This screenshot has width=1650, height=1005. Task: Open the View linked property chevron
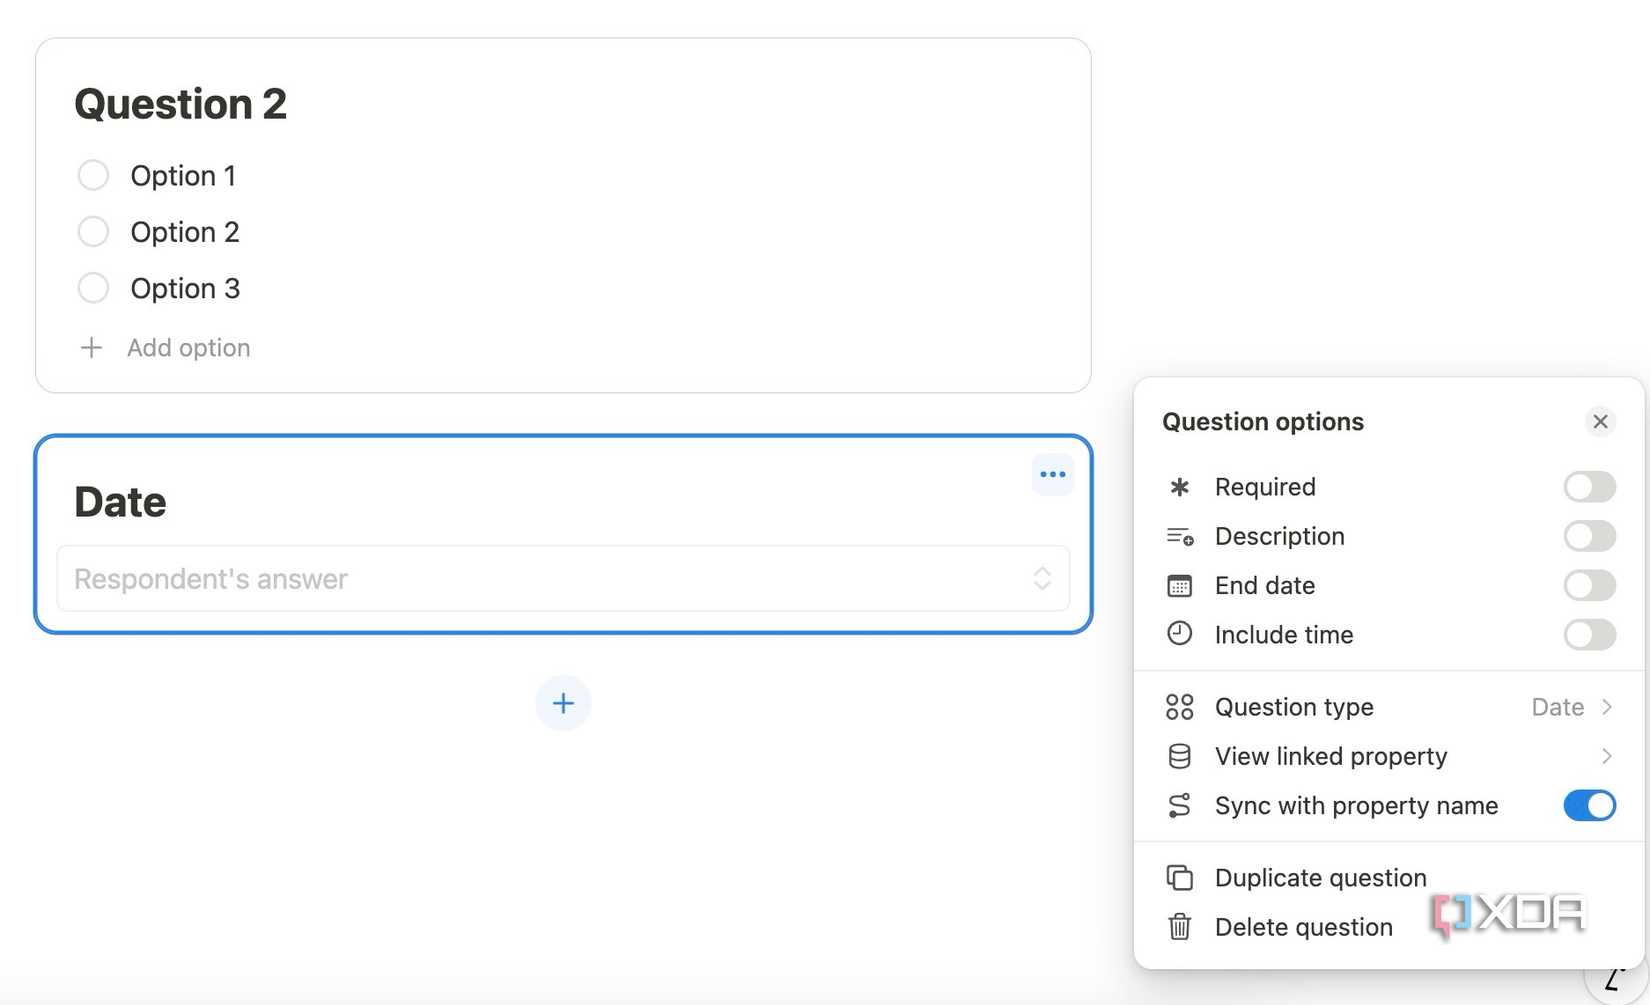(x=1607, y=756)
